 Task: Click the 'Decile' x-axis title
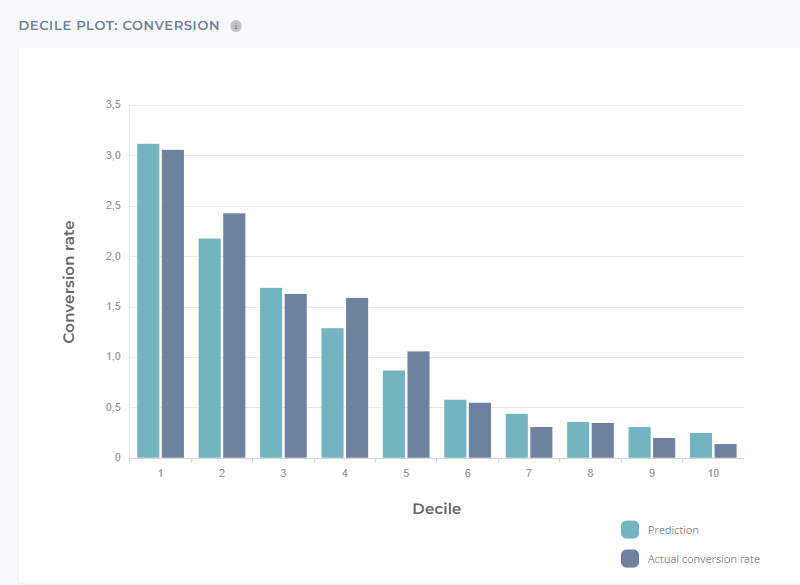[437, 509]
